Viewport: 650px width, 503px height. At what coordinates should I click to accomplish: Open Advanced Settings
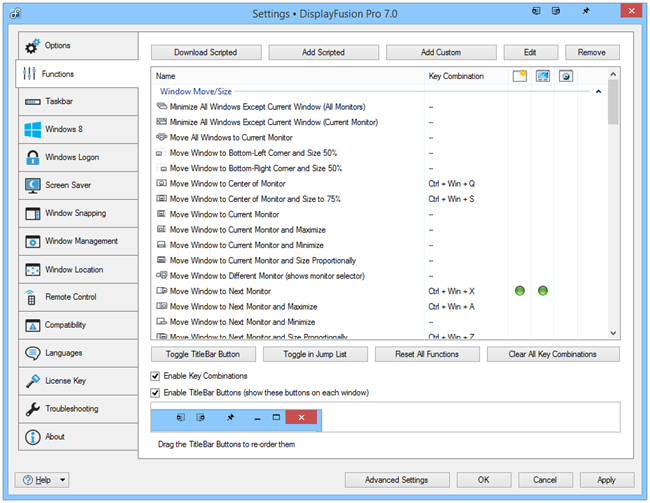pos(397,480)
